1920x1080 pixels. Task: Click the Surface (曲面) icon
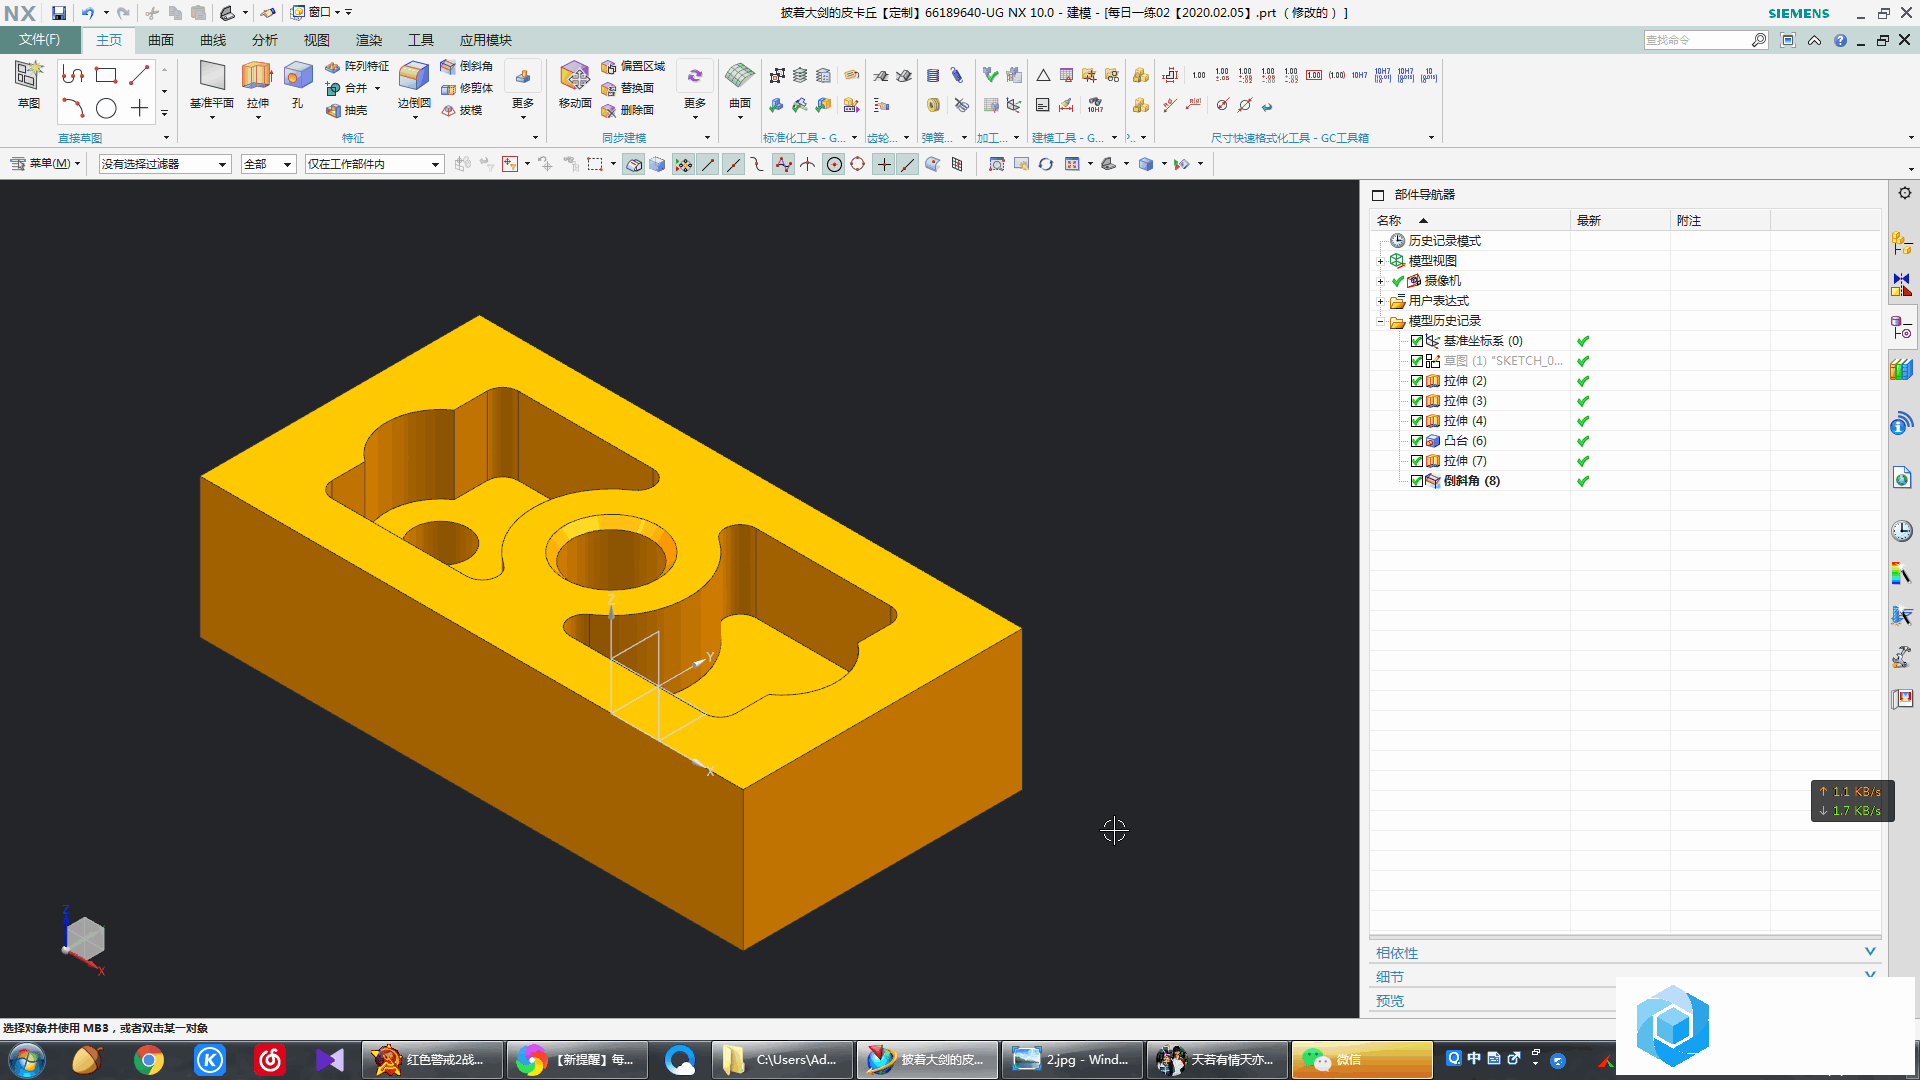[740, 76]
